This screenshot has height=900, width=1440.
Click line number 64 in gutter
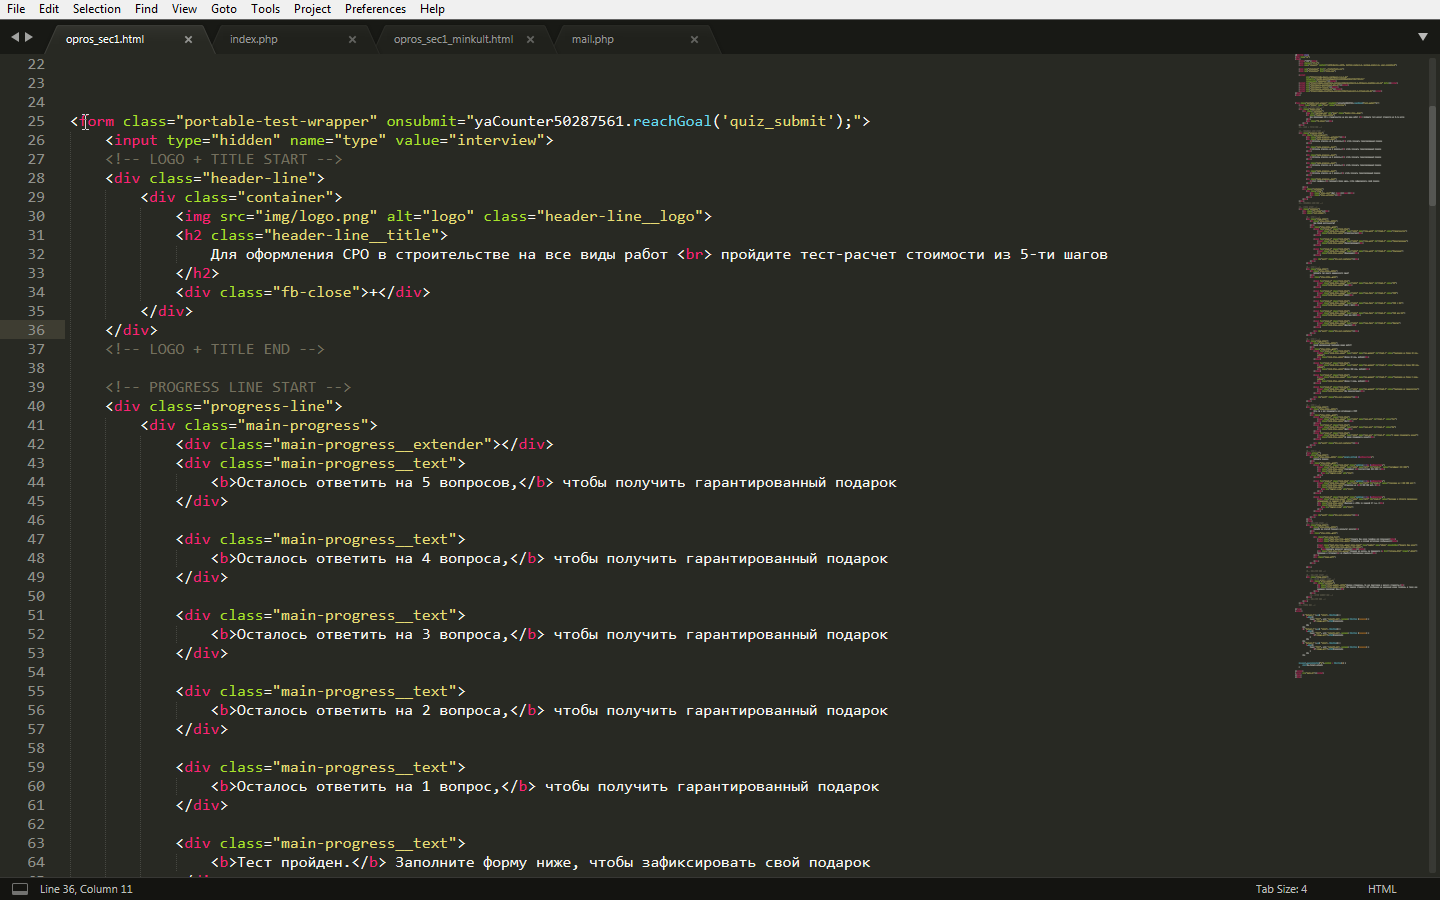coord(36,862)
